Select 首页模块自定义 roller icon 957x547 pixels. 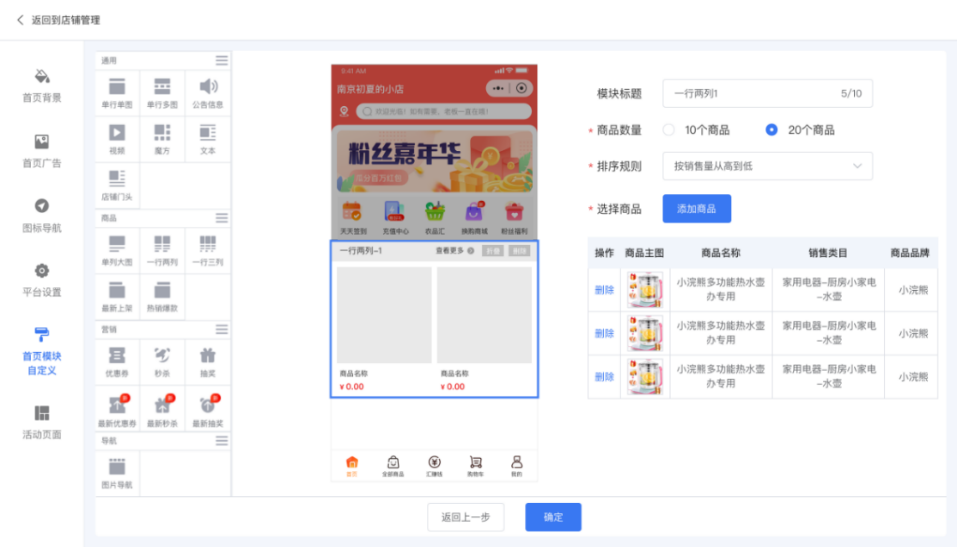(42, 334)
